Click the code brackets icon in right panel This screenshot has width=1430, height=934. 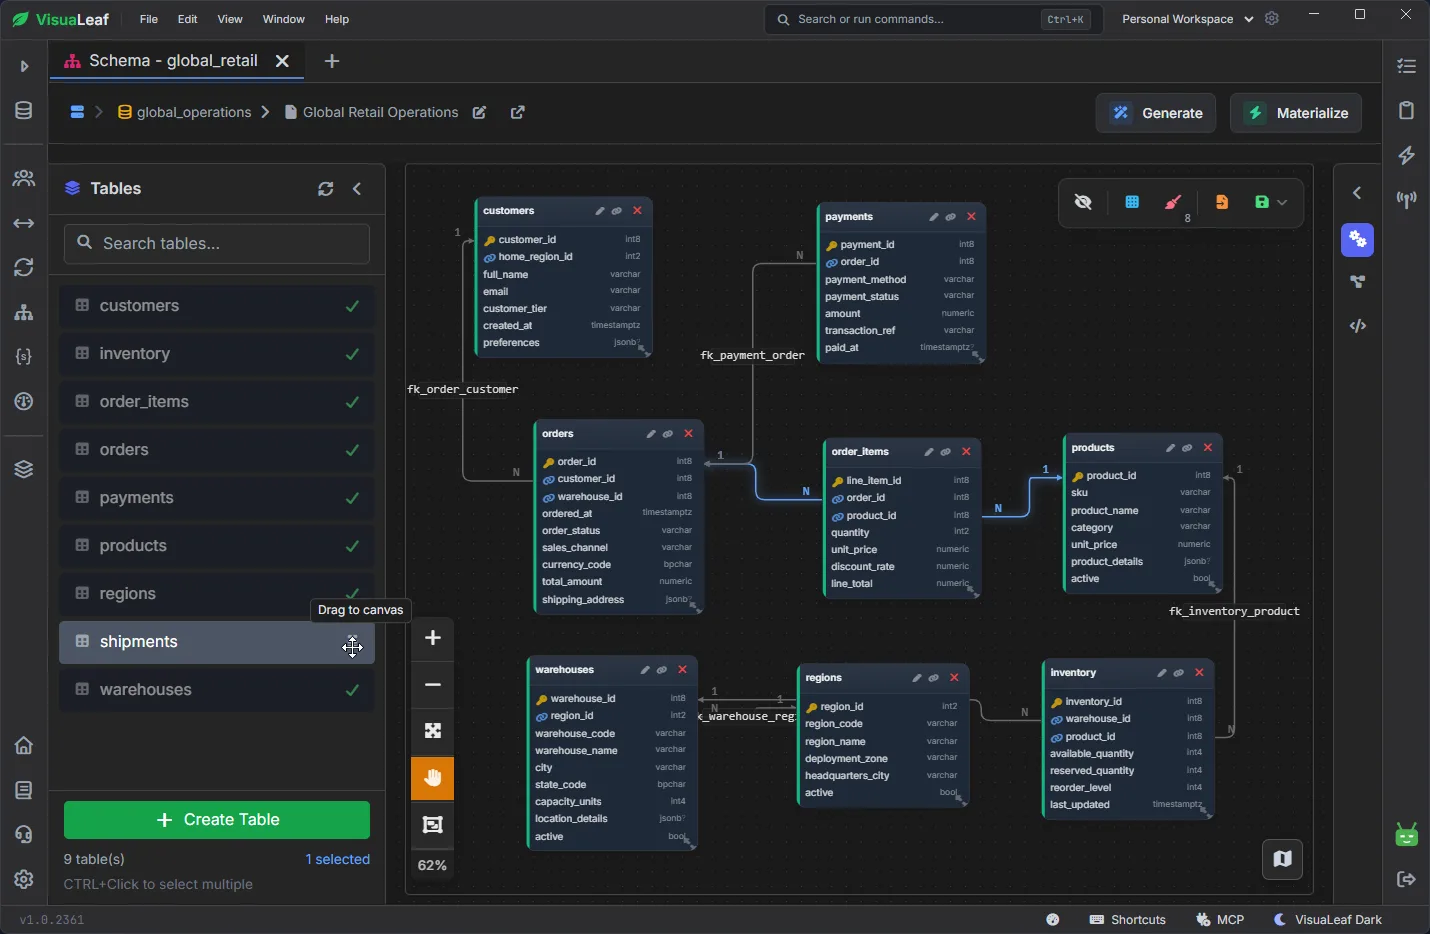coord(1358,326)
